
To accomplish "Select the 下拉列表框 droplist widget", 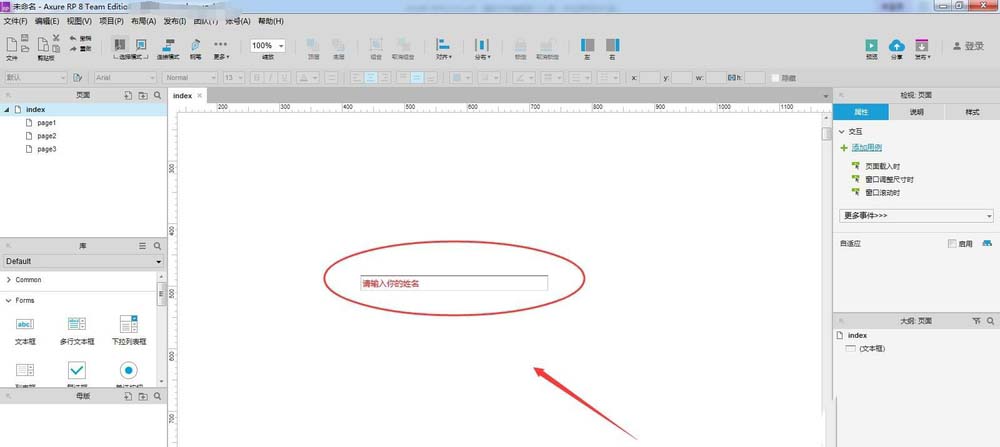I will (x=129, y=330).
